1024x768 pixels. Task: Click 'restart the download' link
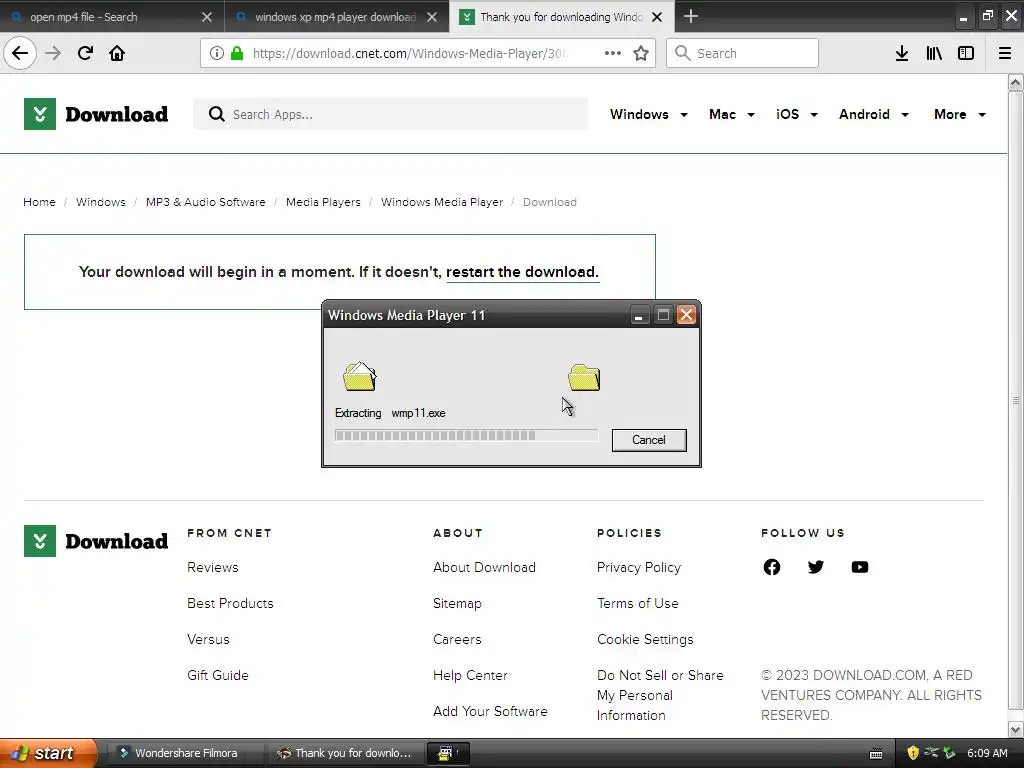(522, 272)
